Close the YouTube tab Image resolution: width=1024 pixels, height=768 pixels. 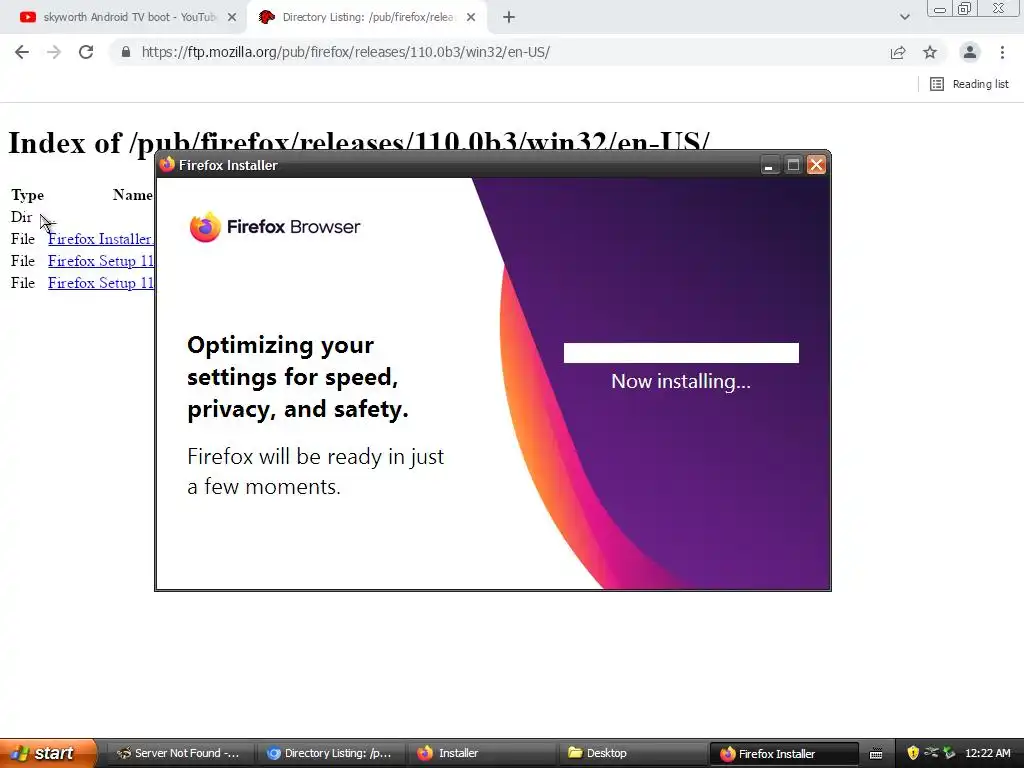pos(232,17)
